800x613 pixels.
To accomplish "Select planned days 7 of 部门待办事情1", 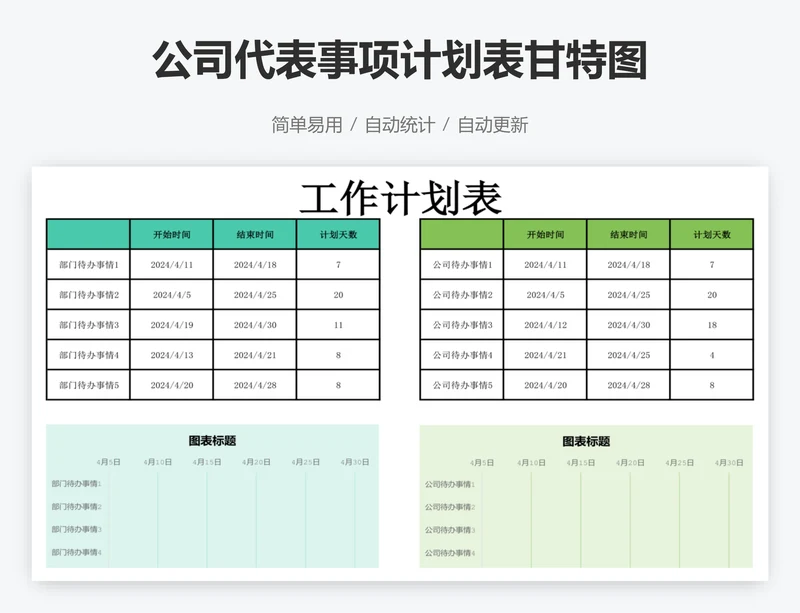I will (338, 264).
